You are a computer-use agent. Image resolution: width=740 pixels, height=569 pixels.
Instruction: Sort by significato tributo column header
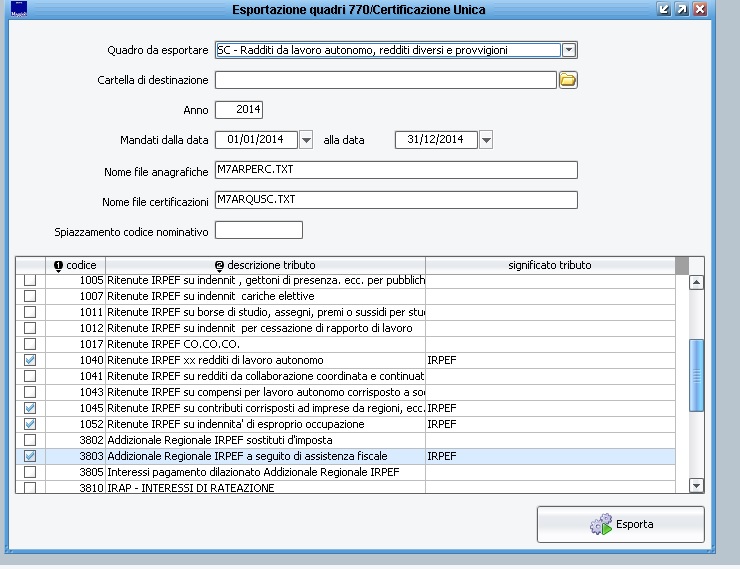click(x=549, y=265)
